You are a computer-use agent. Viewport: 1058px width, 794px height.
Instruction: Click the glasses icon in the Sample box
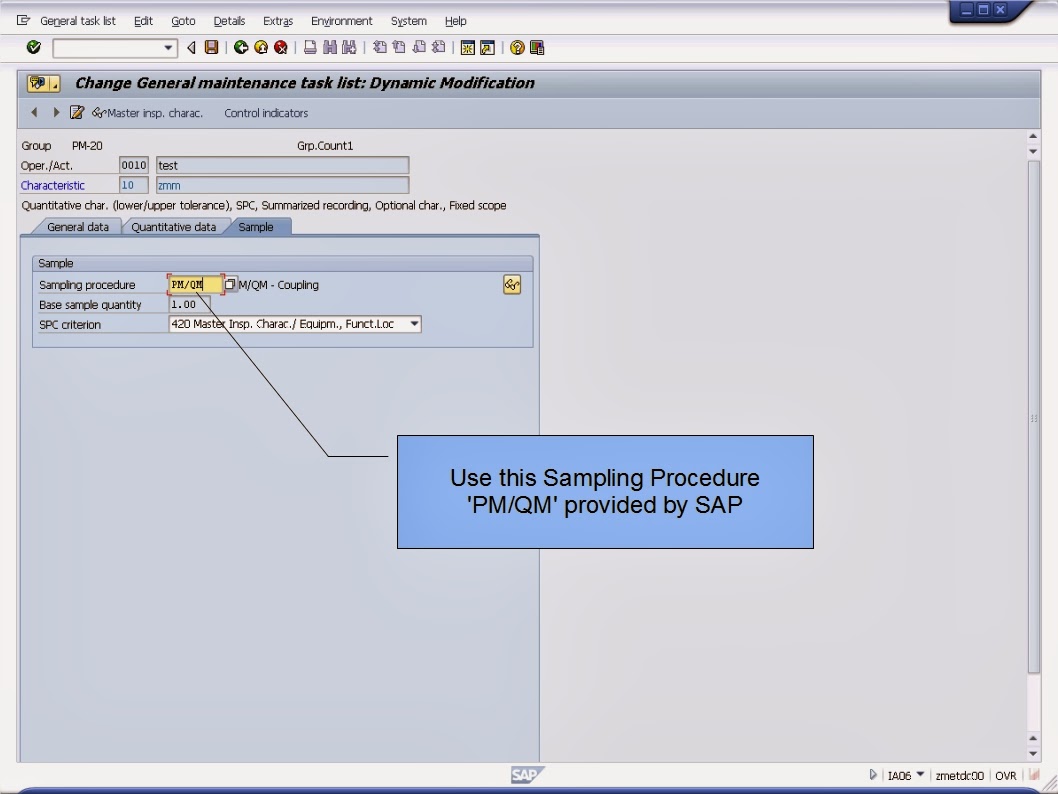[x=512, y=284]
